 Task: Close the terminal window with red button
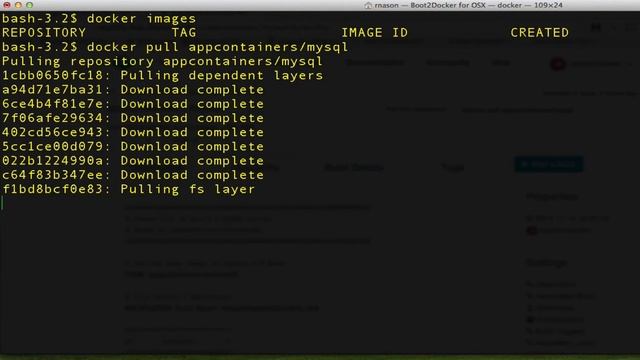[x=7, y=5]
